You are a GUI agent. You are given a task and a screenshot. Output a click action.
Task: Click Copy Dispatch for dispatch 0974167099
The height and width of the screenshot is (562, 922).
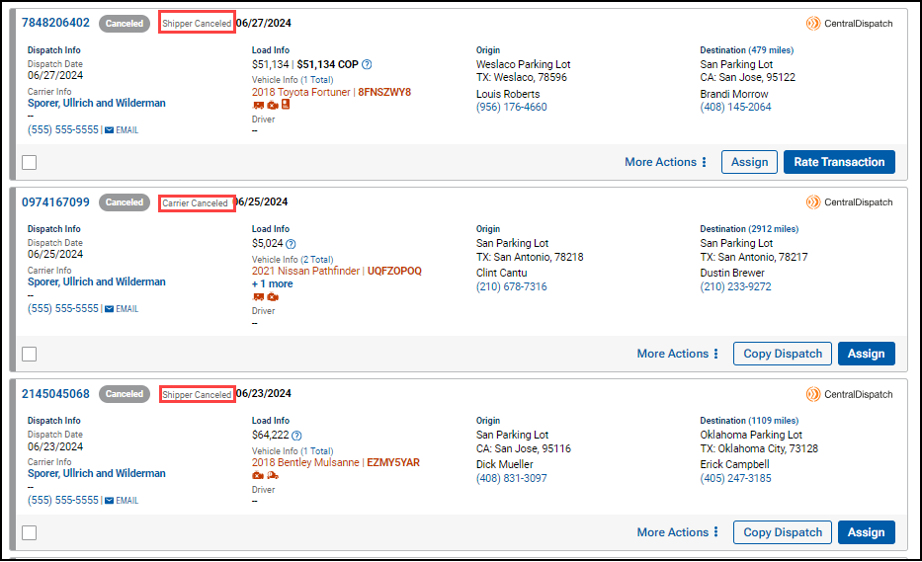pyautogui.click(x=783, y=354)
